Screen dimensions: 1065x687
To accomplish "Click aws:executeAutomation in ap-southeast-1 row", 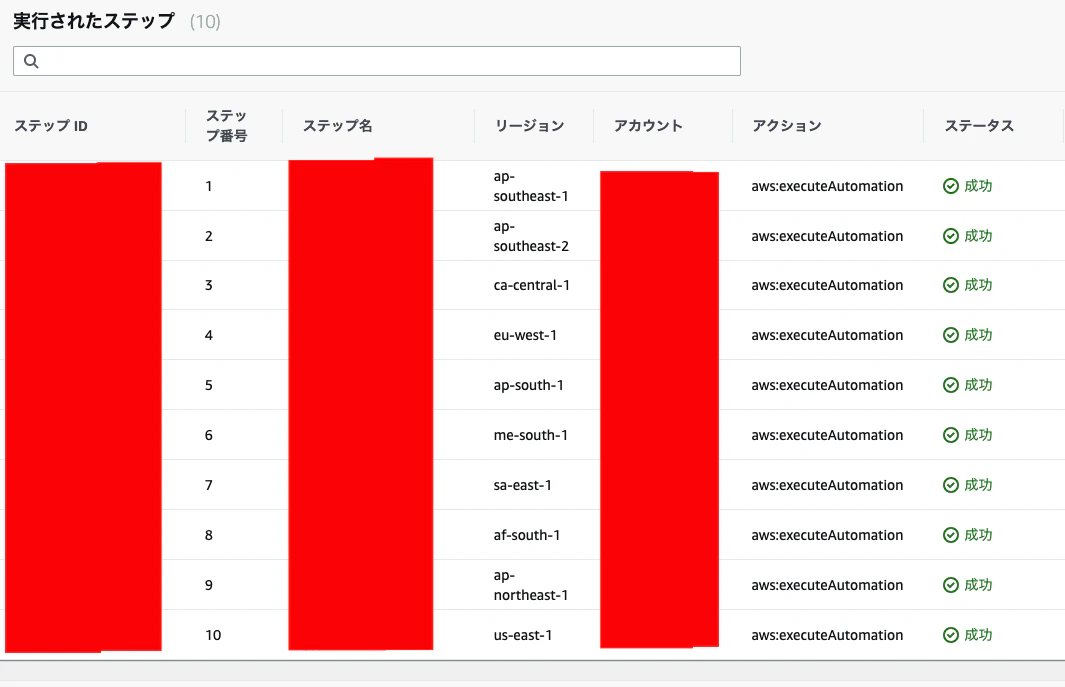I will coord(827,186).
